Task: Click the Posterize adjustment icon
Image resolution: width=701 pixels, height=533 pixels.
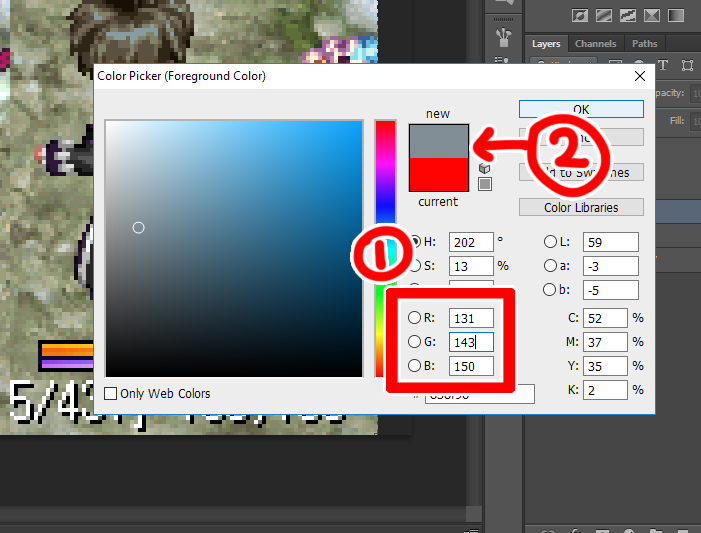Action: coord(604,16)
